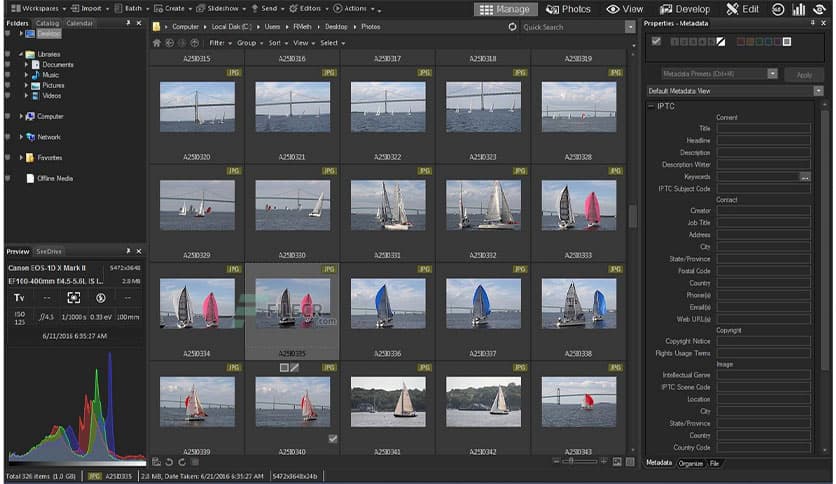Click Desktop in the breadcrumb path
Image resolution: width=836 pixels, height=484 pixels.
click(336, 27)
